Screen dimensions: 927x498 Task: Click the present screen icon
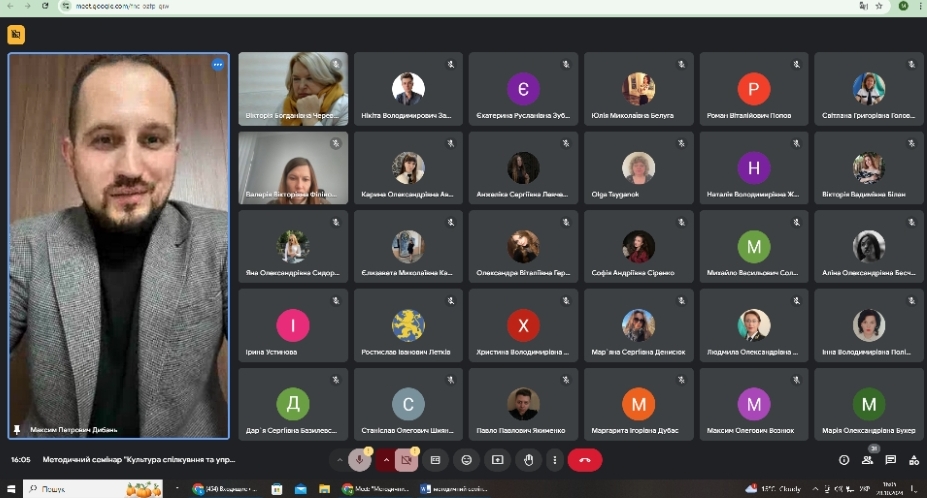[497, 460]
